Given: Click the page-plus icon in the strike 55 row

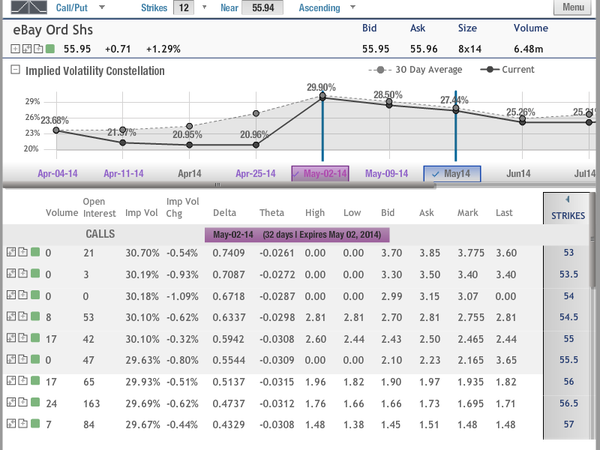Looking at the screenshot, I should click(x=23, y=338).
